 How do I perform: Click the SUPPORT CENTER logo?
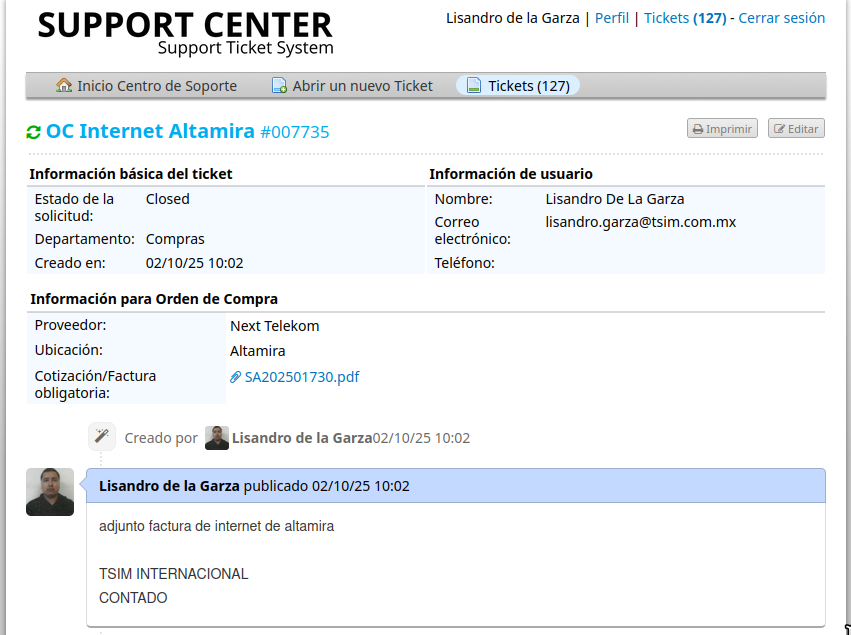[185, 32]
